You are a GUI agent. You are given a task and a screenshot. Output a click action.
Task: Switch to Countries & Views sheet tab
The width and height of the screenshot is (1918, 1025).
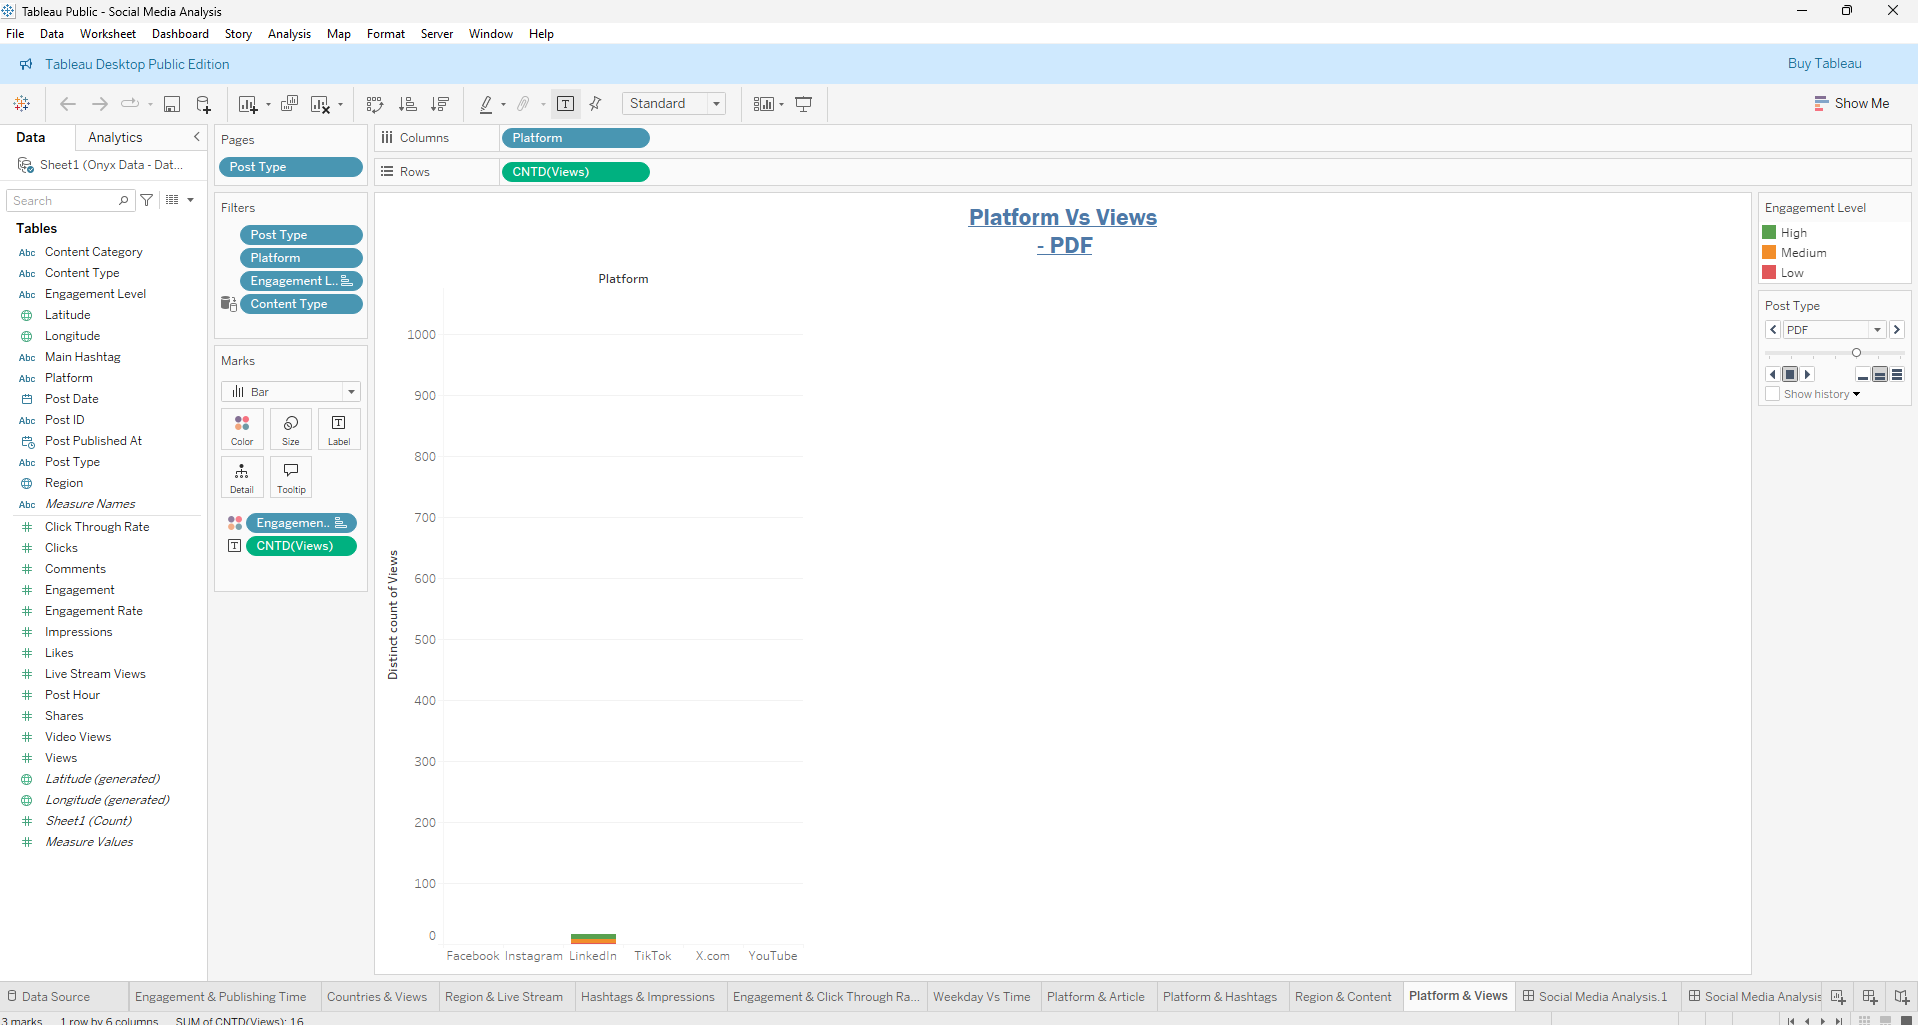tap(377, 997)
